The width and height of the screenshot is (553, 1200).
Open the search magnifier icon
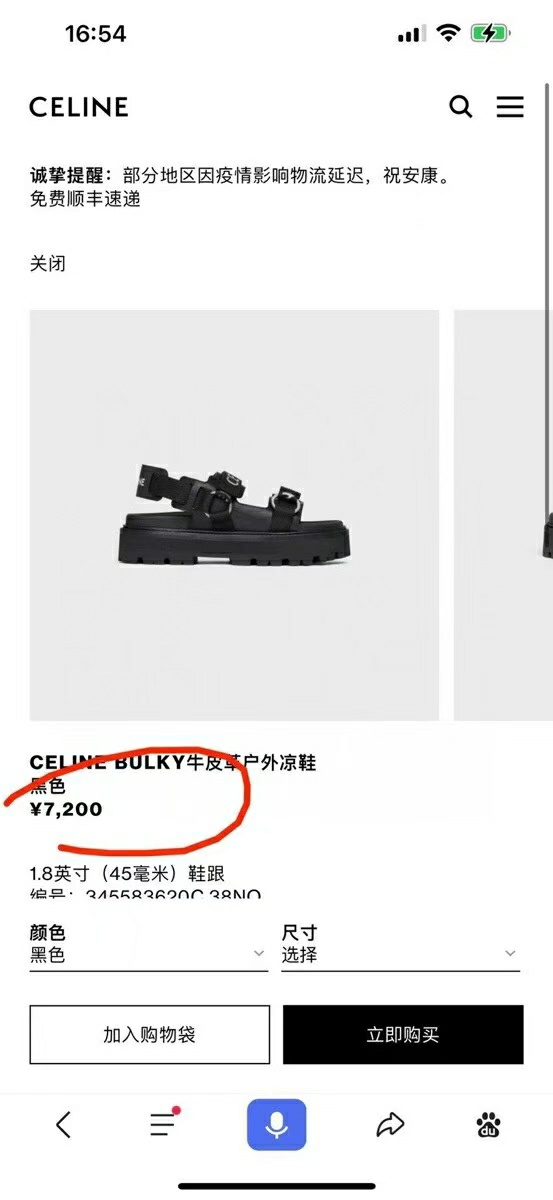tap(460, 107)
